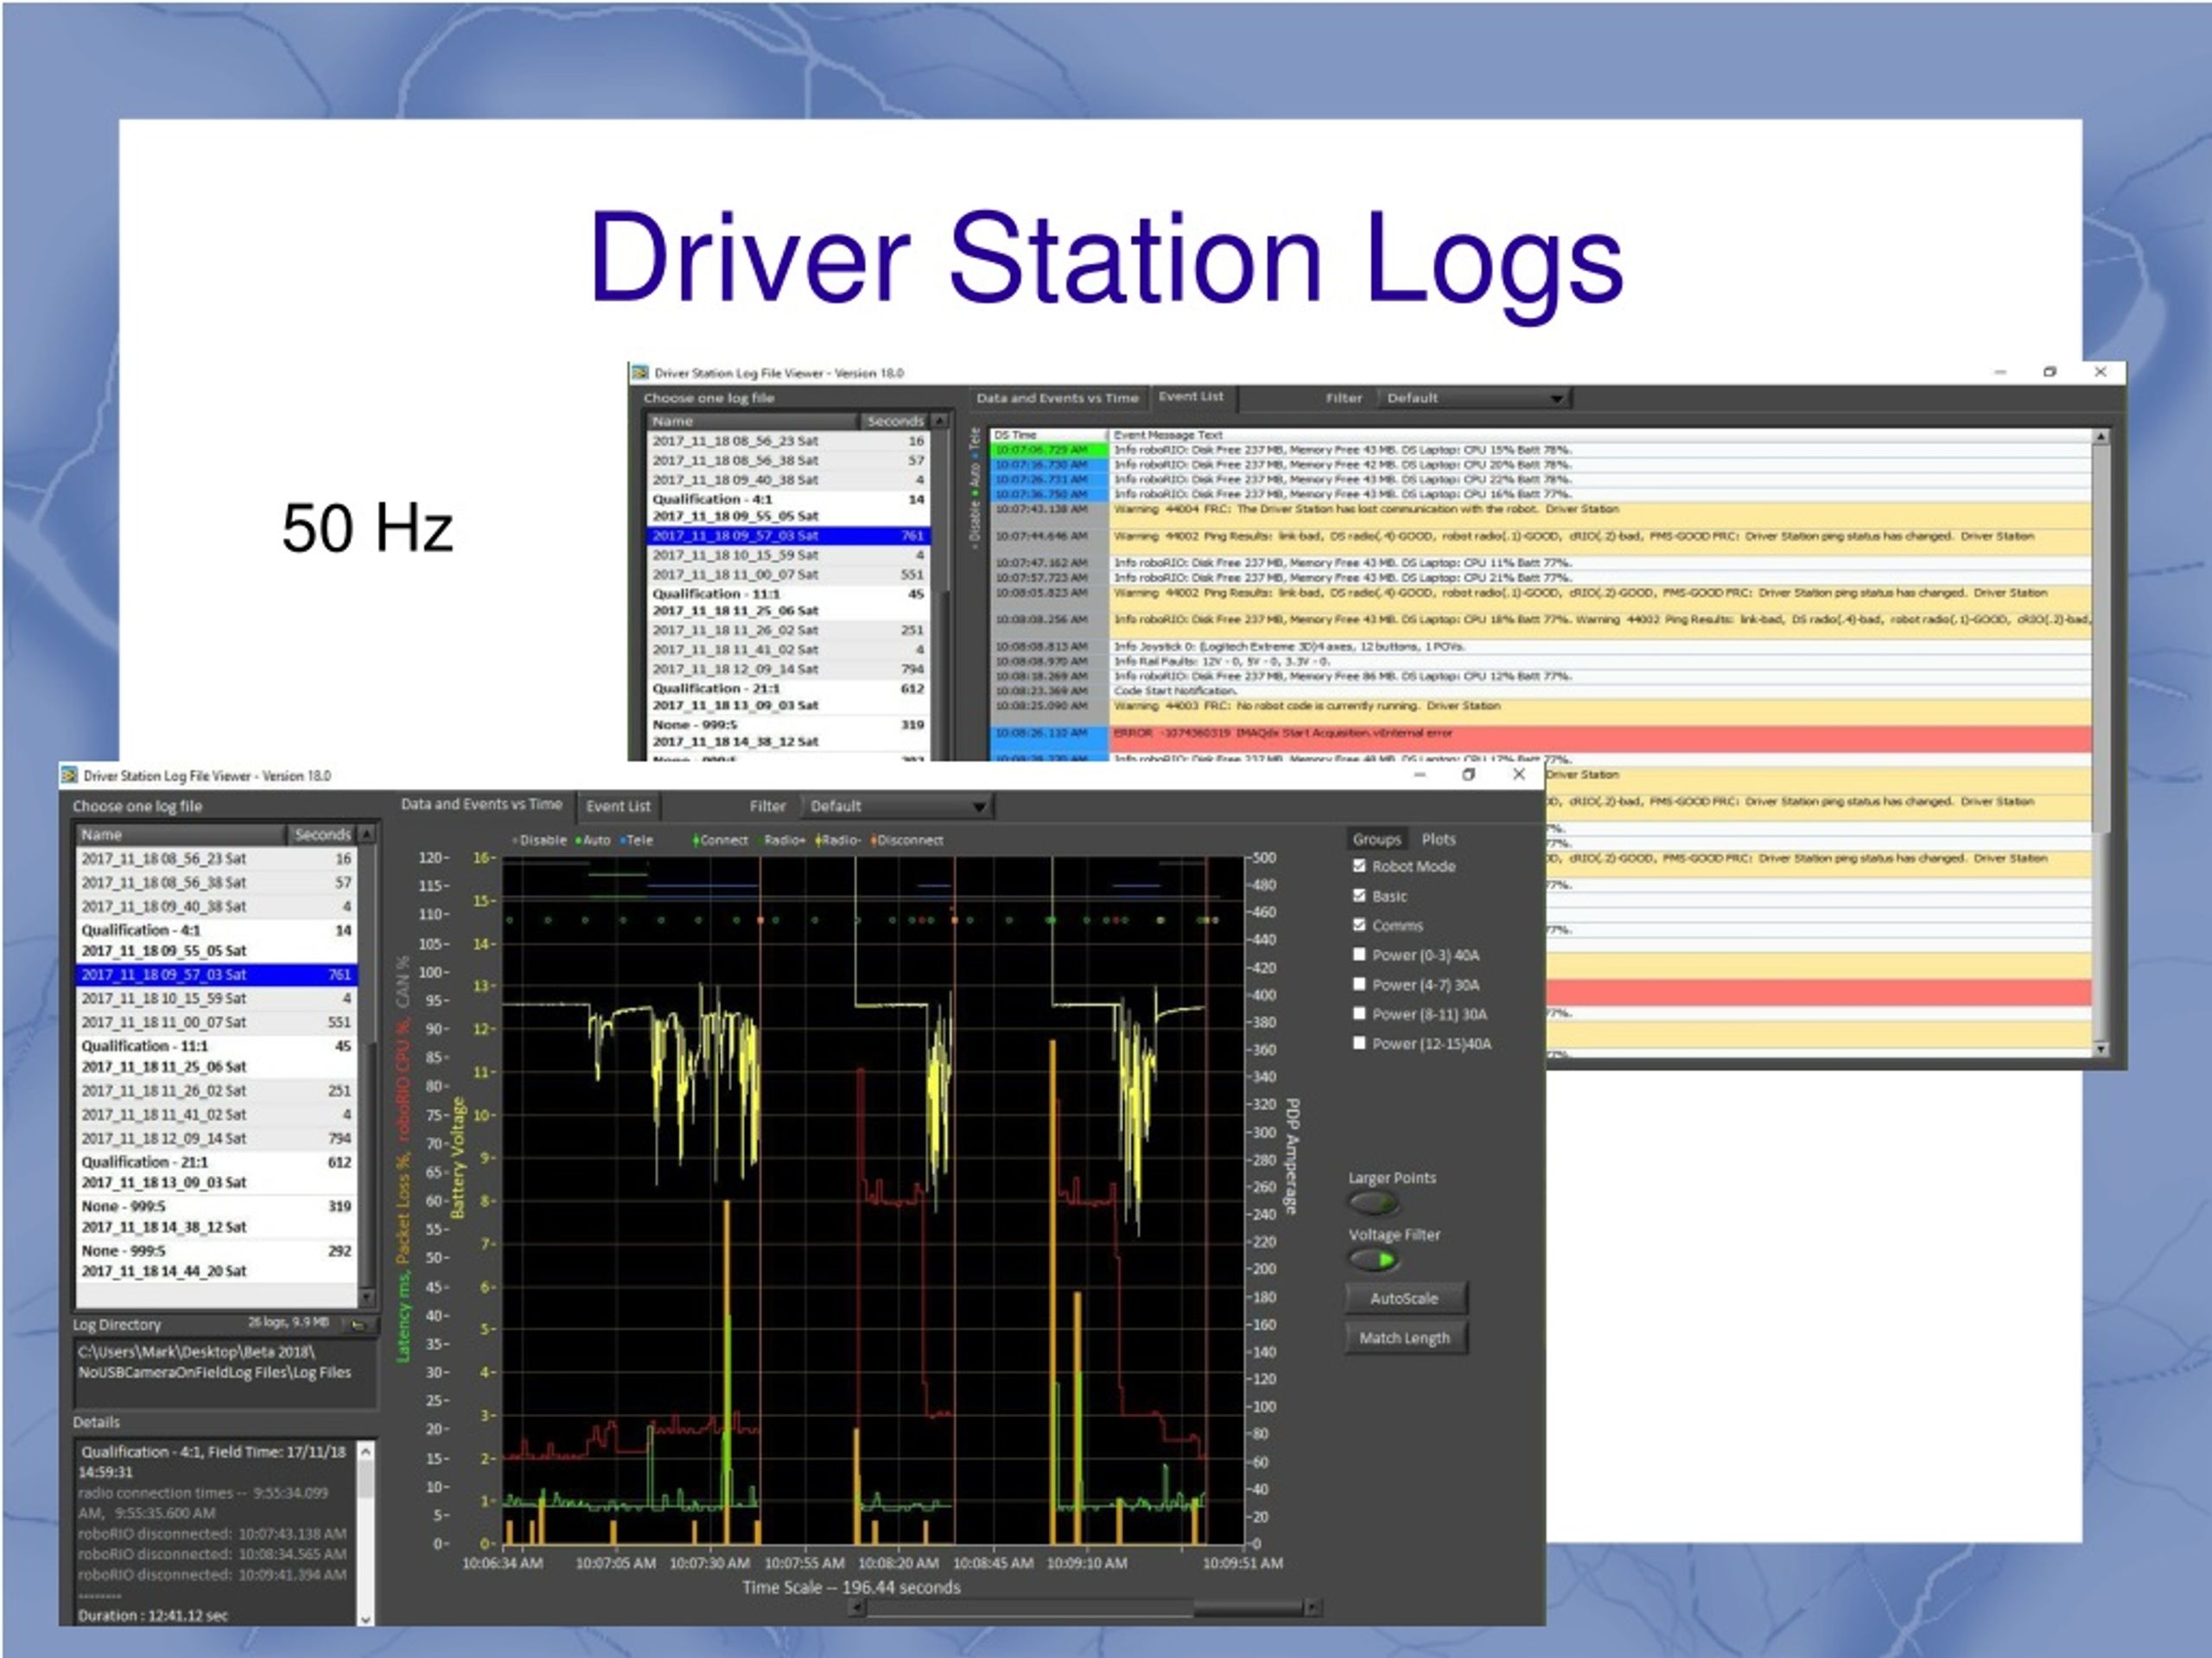Select back window Data and Events vs Time tab
Screen dimensions: 2212x1658
pyautogui.click(x=1057, y=397)
